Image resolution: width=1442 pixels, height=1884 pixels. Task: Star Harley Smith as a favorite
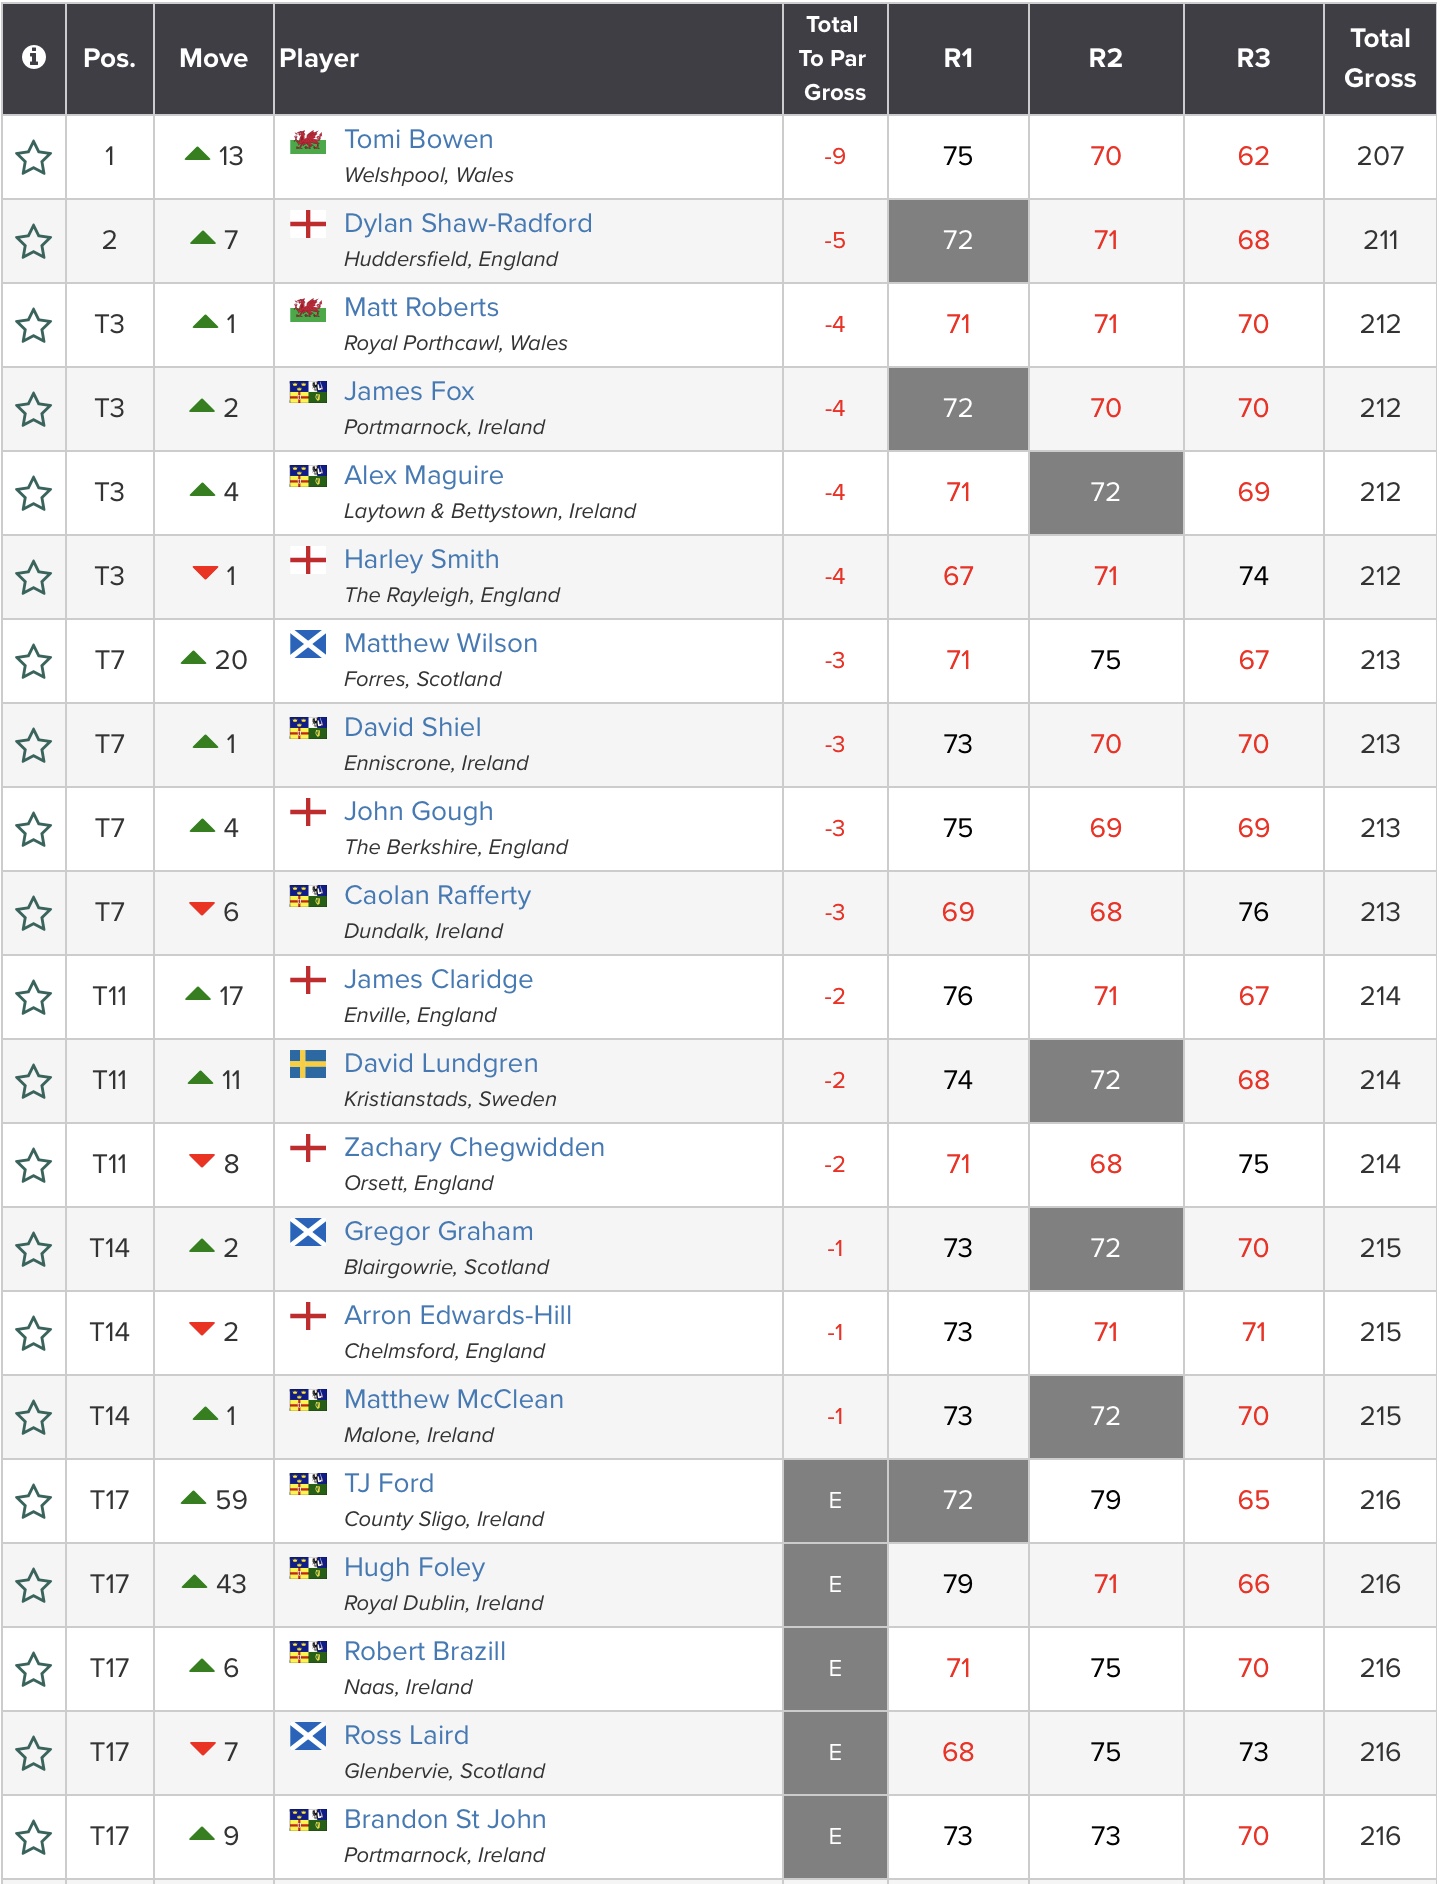(x=34, y=577)
